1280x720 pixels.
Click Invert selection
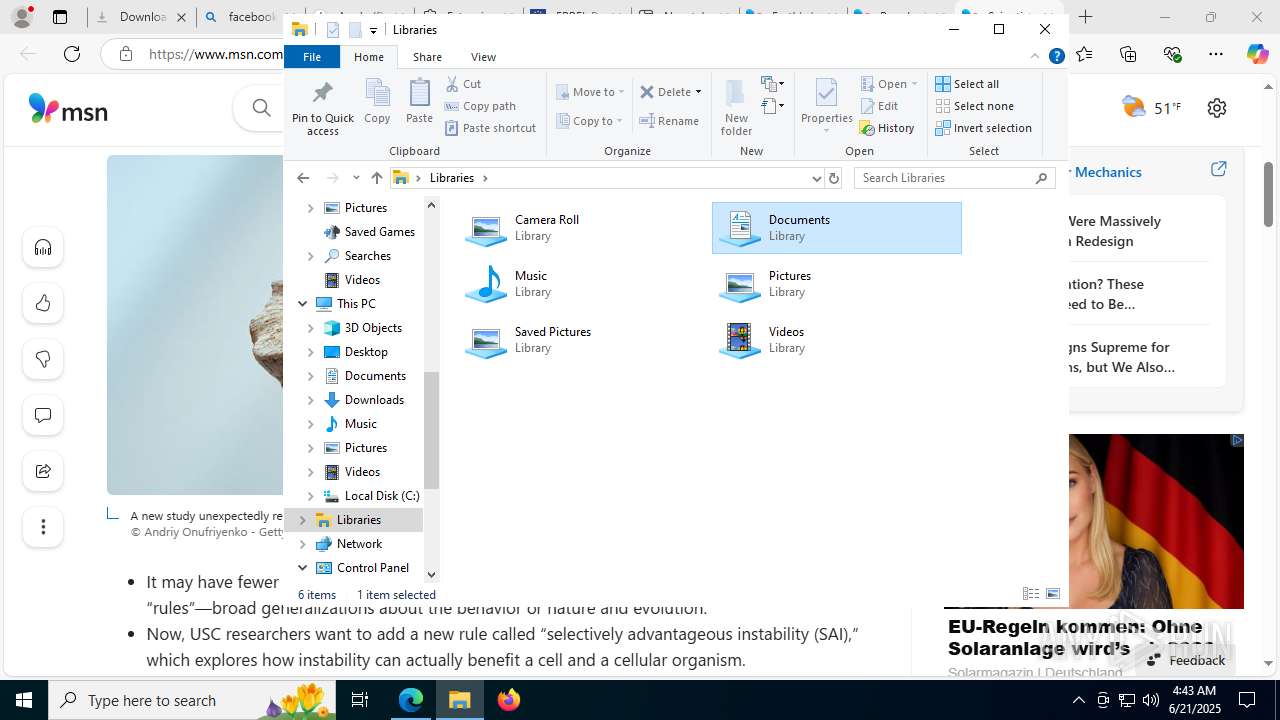coord(983,128)
